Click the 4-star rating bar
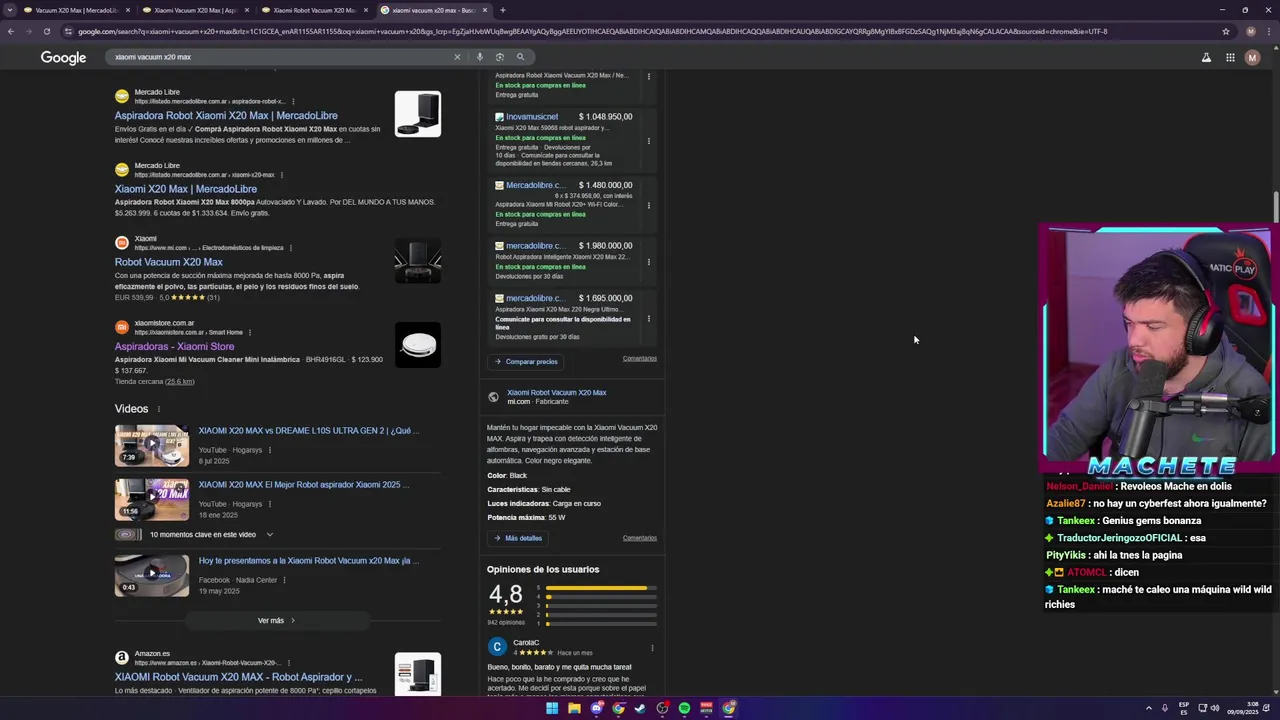 click(601, 597)
